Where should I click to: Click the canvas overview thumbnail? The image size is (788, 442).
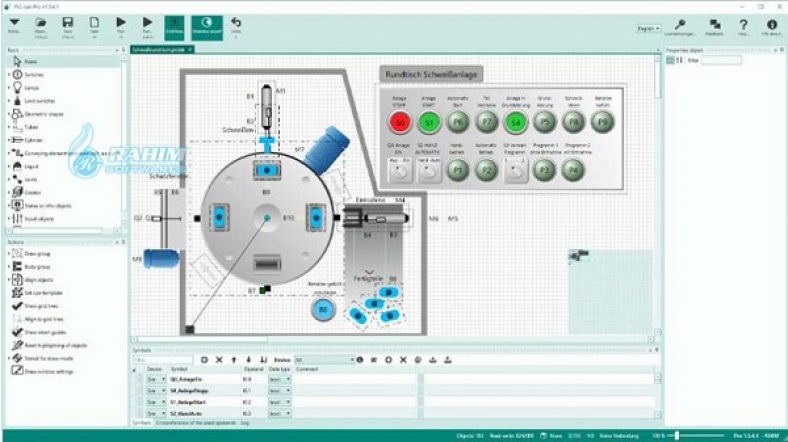pyautogui.click(x=610, y=291)
